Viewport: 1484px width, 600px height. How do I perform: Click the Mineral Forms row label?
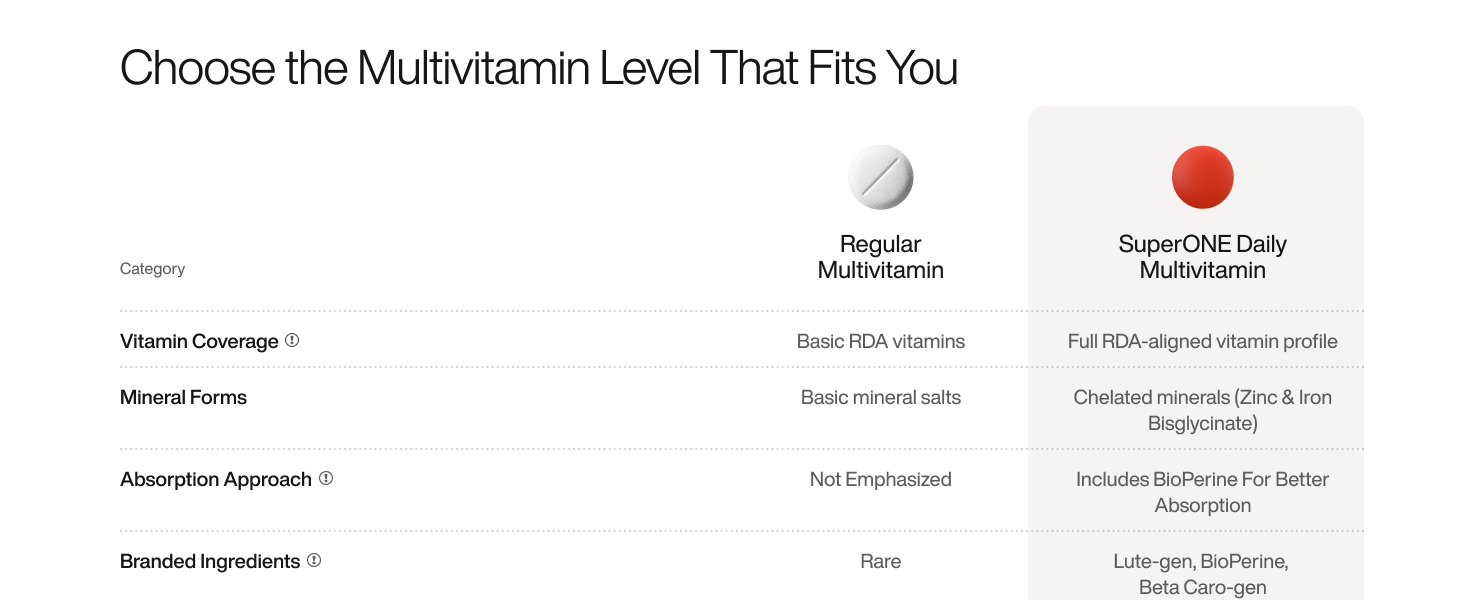[x=183, y=397]
